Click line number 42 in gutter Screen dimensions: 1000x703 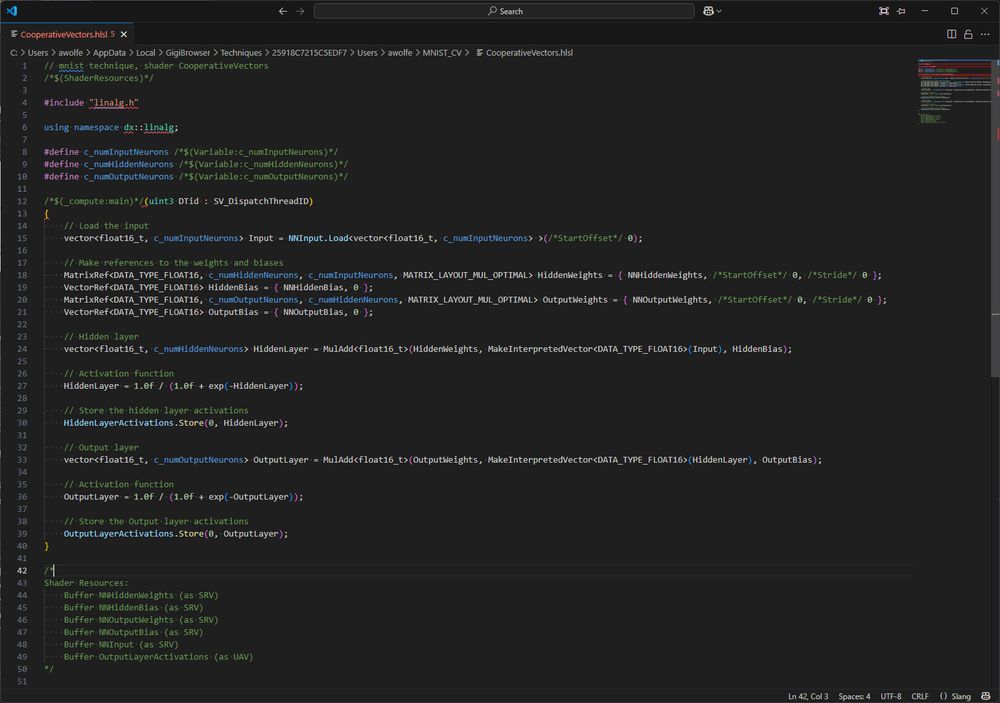pos(22,571)
